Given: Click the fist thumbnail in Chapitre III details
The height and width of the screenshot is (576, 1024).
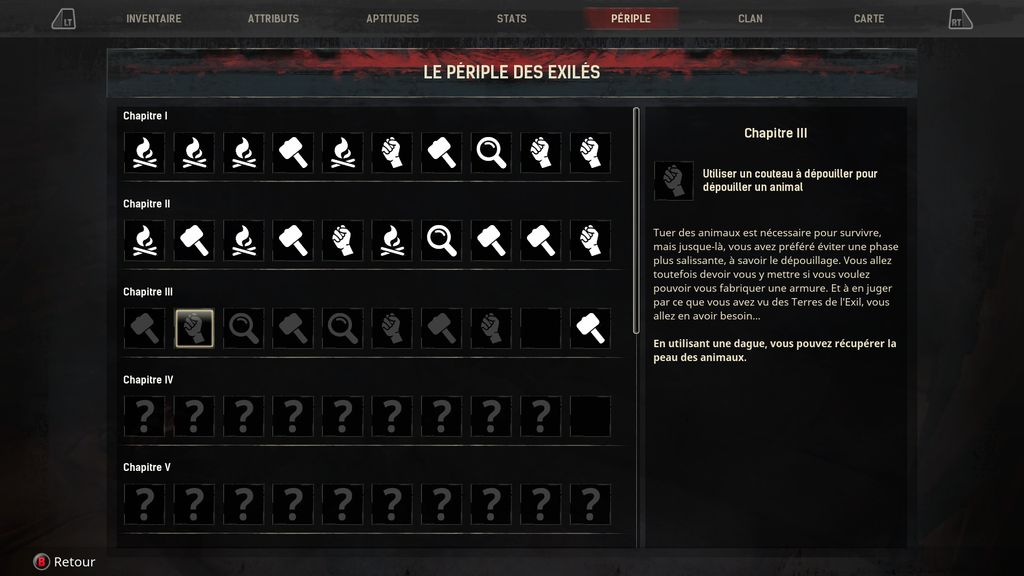Looking at the screenshot, I should (673, 180).
